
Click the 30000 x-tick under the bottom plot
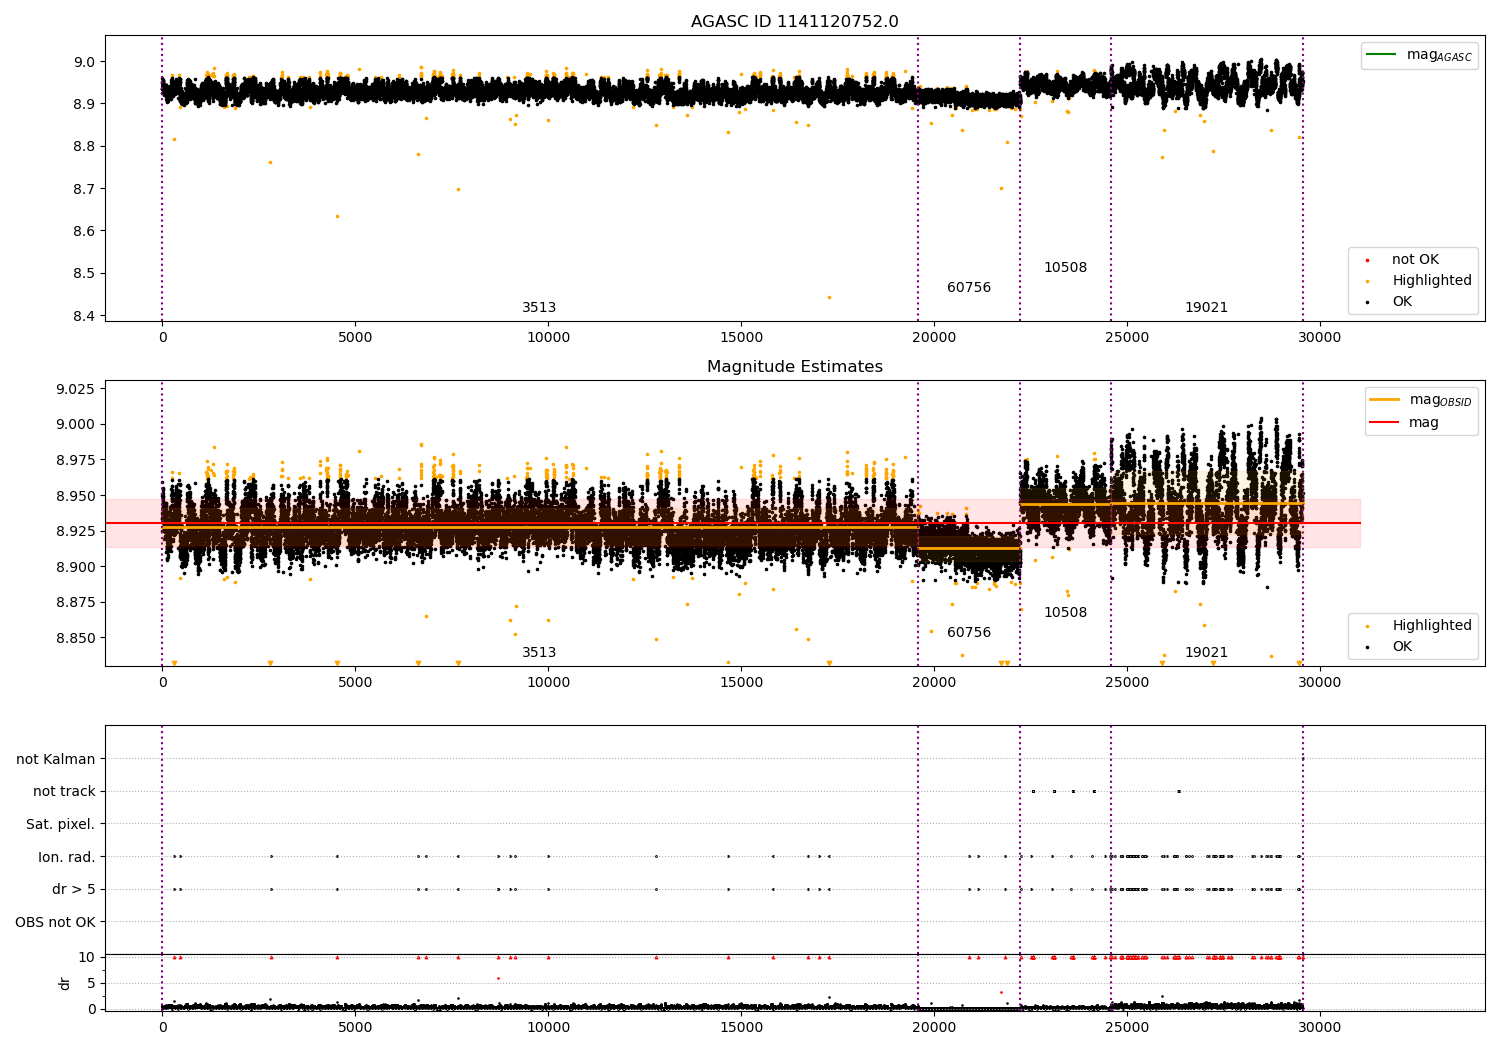click(1319, 1027)
